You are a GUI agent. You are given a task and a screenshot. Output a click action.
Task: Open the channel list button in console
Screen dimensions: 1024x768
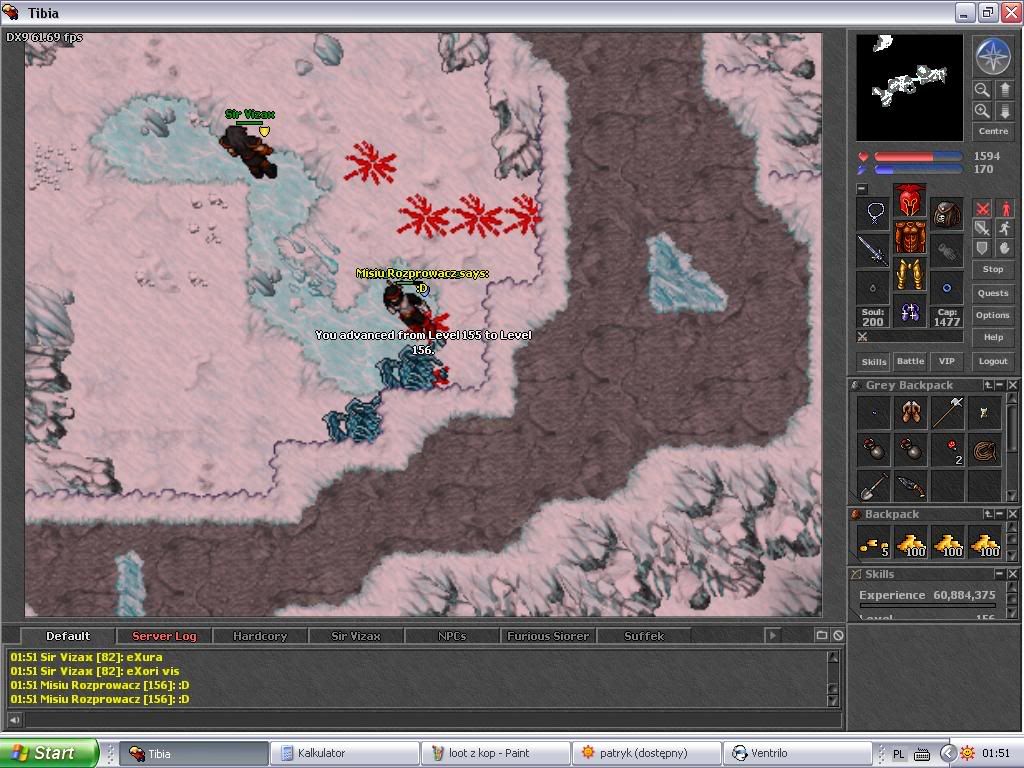point(822,635)
